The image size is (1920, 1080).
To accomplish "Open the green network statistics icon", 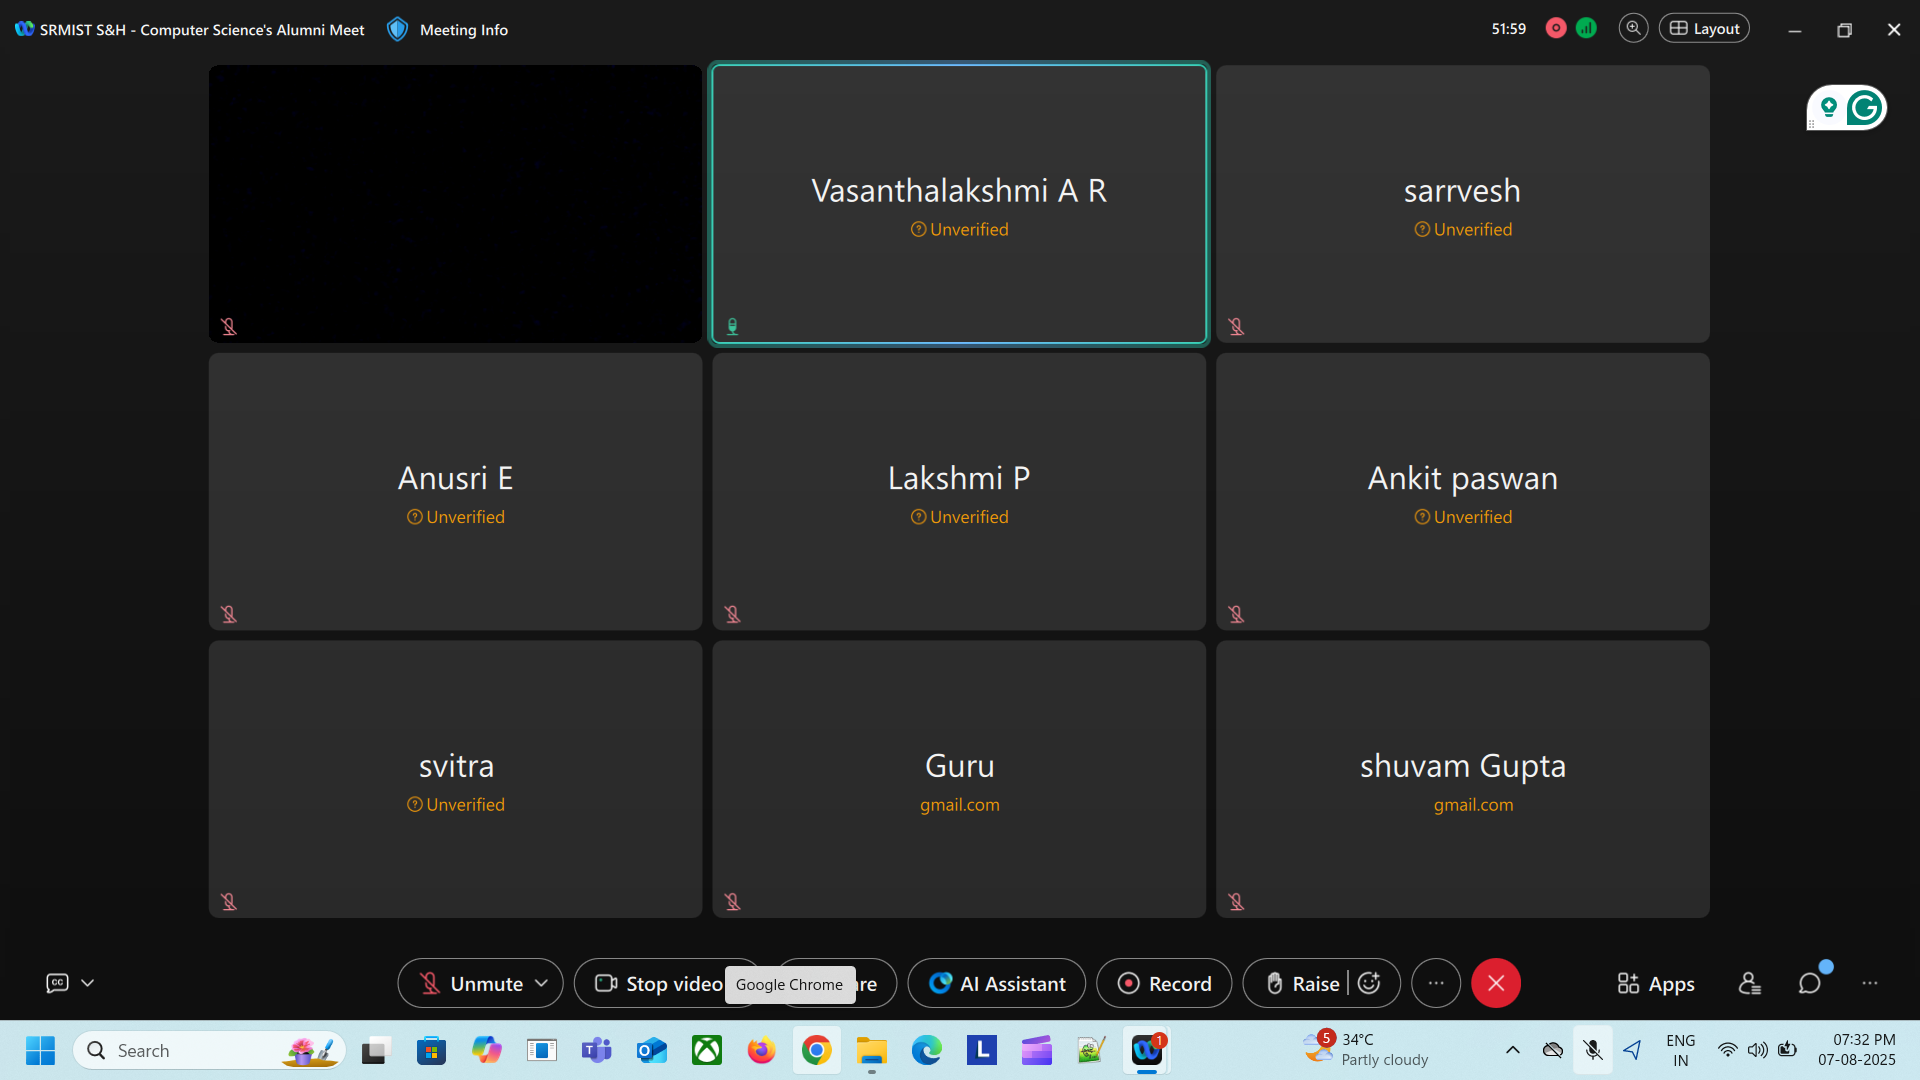I will point(1586,29).
